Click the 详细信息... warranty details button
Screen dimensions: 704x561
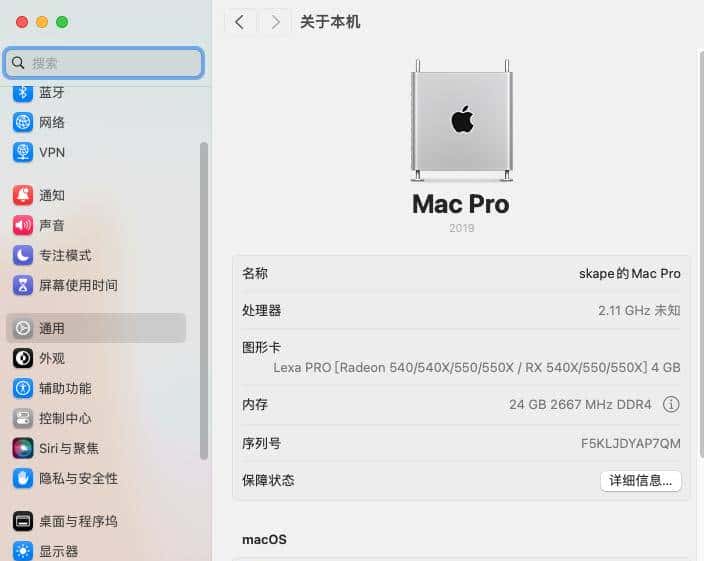(x=640, y=481)
